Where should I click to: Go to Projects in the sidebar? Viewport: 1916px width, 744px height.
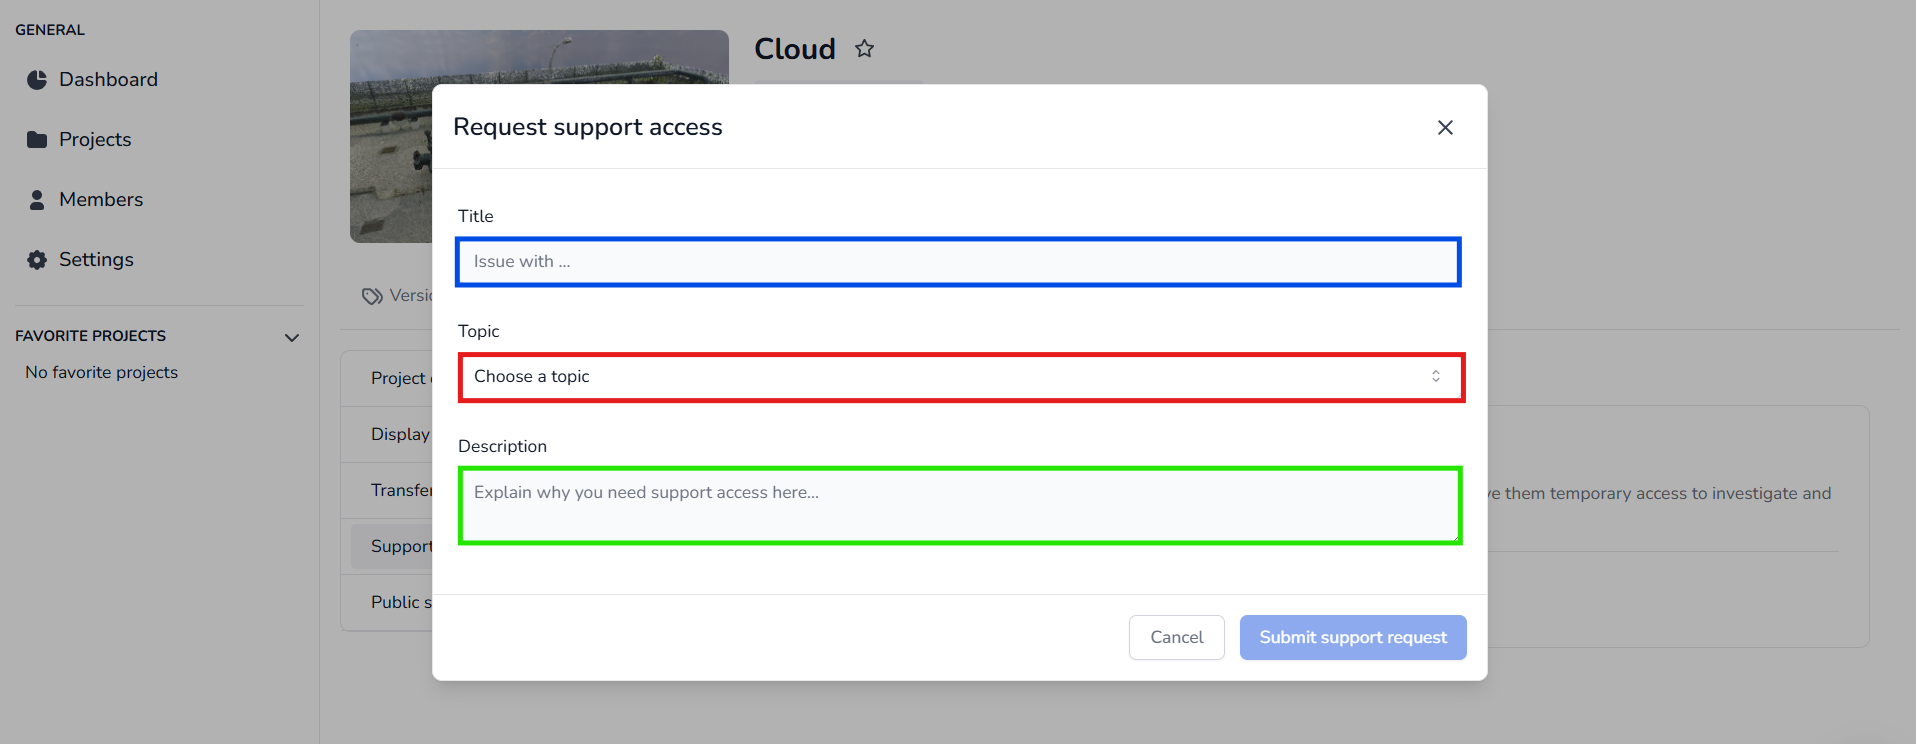coord(95,140)
